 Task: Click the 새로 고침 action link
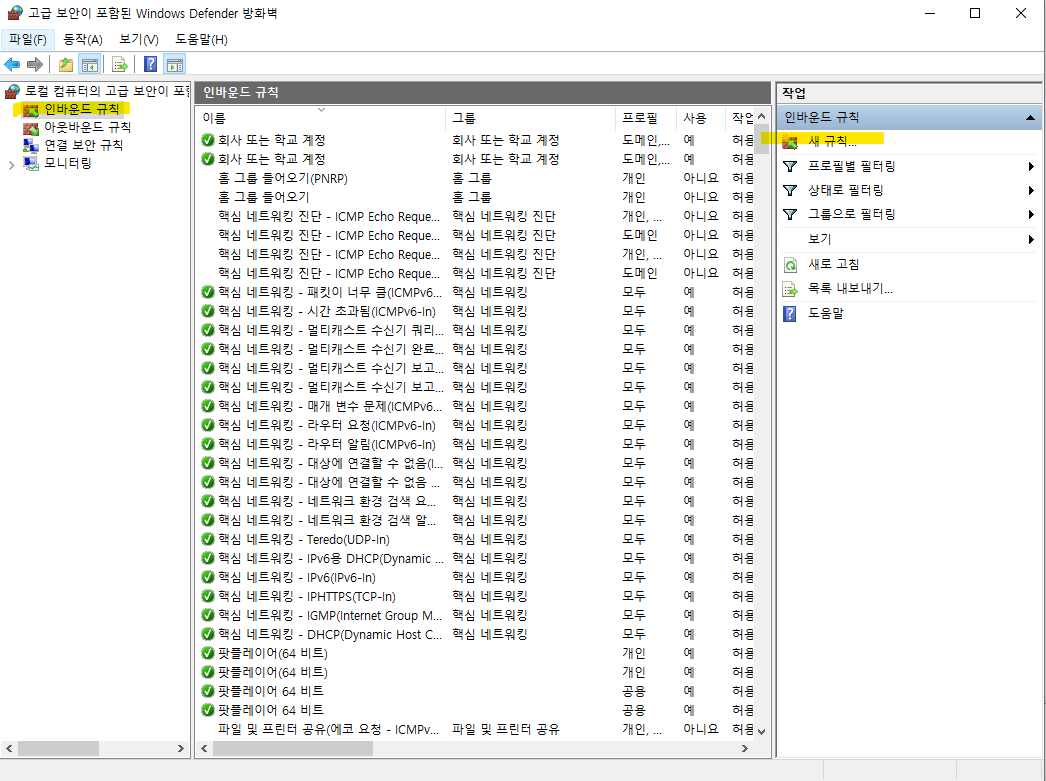click(834, 265)
